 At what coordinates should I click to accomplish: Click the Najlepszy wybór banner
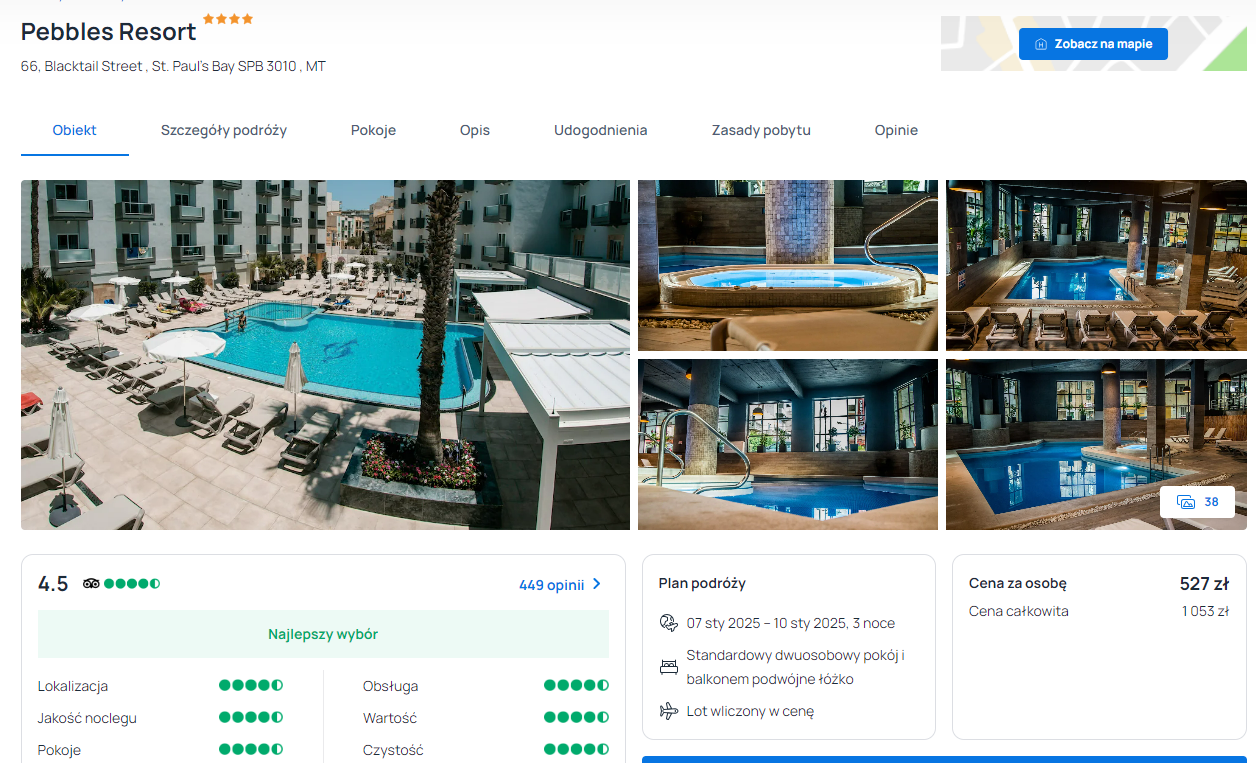323,634
